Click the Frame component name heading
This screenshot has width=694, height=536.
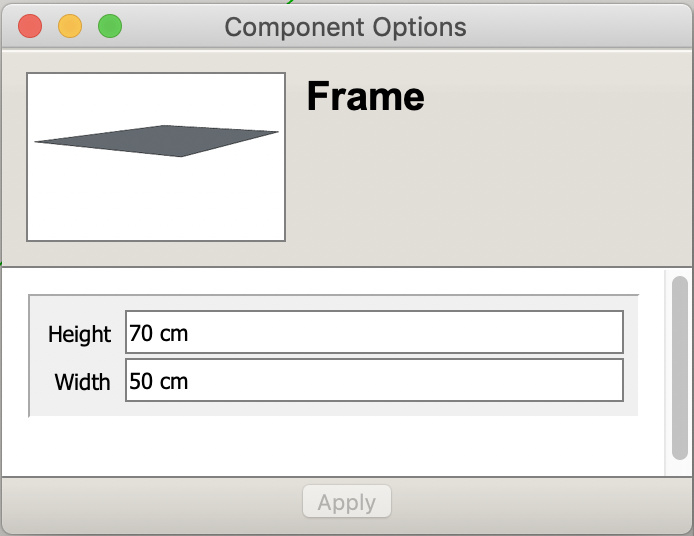coord(366,96)
